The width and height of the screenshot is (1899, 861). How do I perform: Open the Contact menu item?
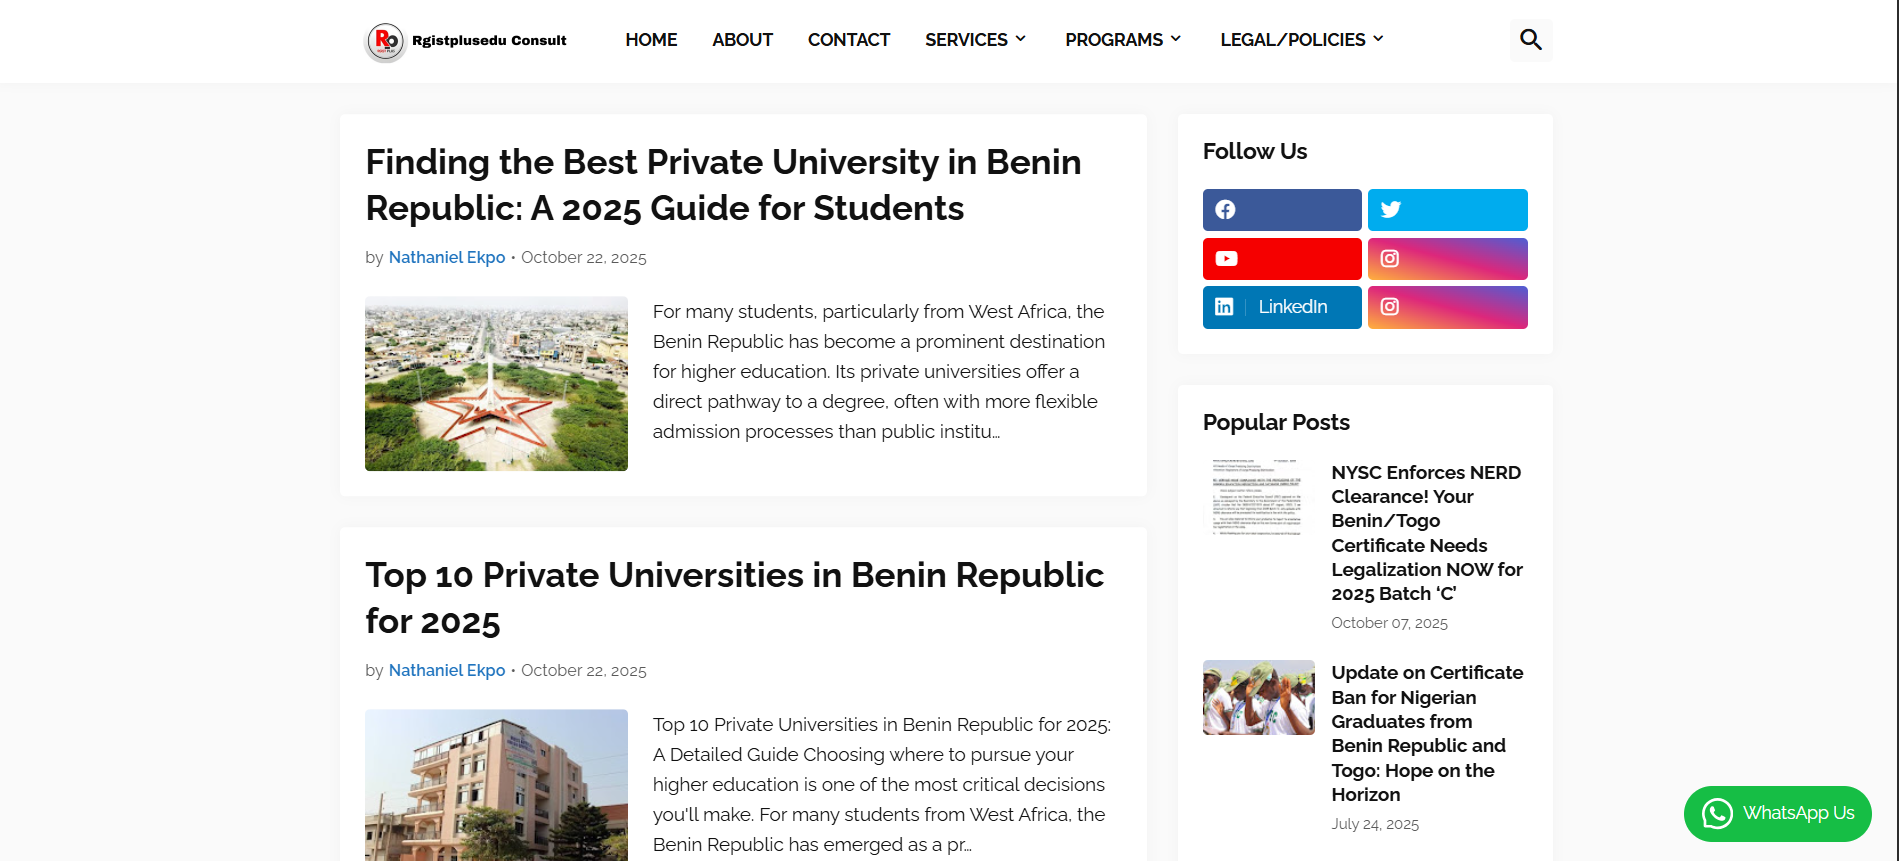(848, 40)
